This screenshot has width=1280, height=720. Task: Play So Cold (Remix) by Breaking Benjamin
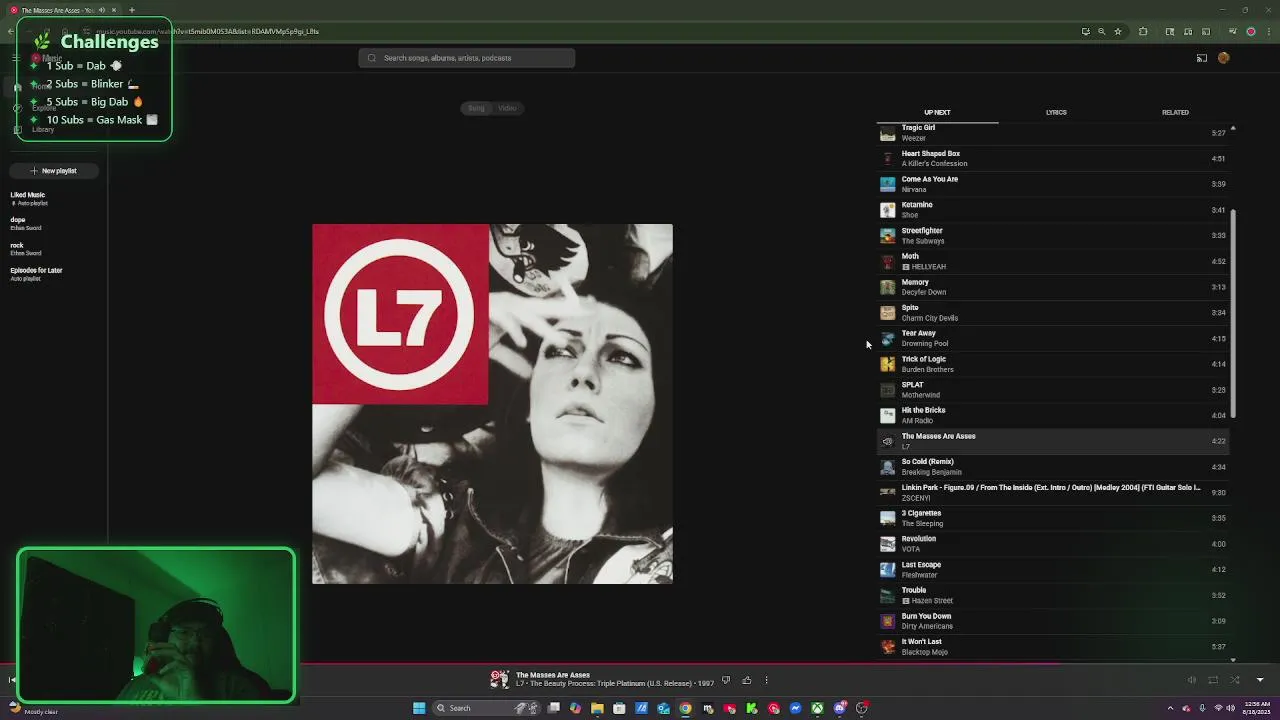(1053, 467)
